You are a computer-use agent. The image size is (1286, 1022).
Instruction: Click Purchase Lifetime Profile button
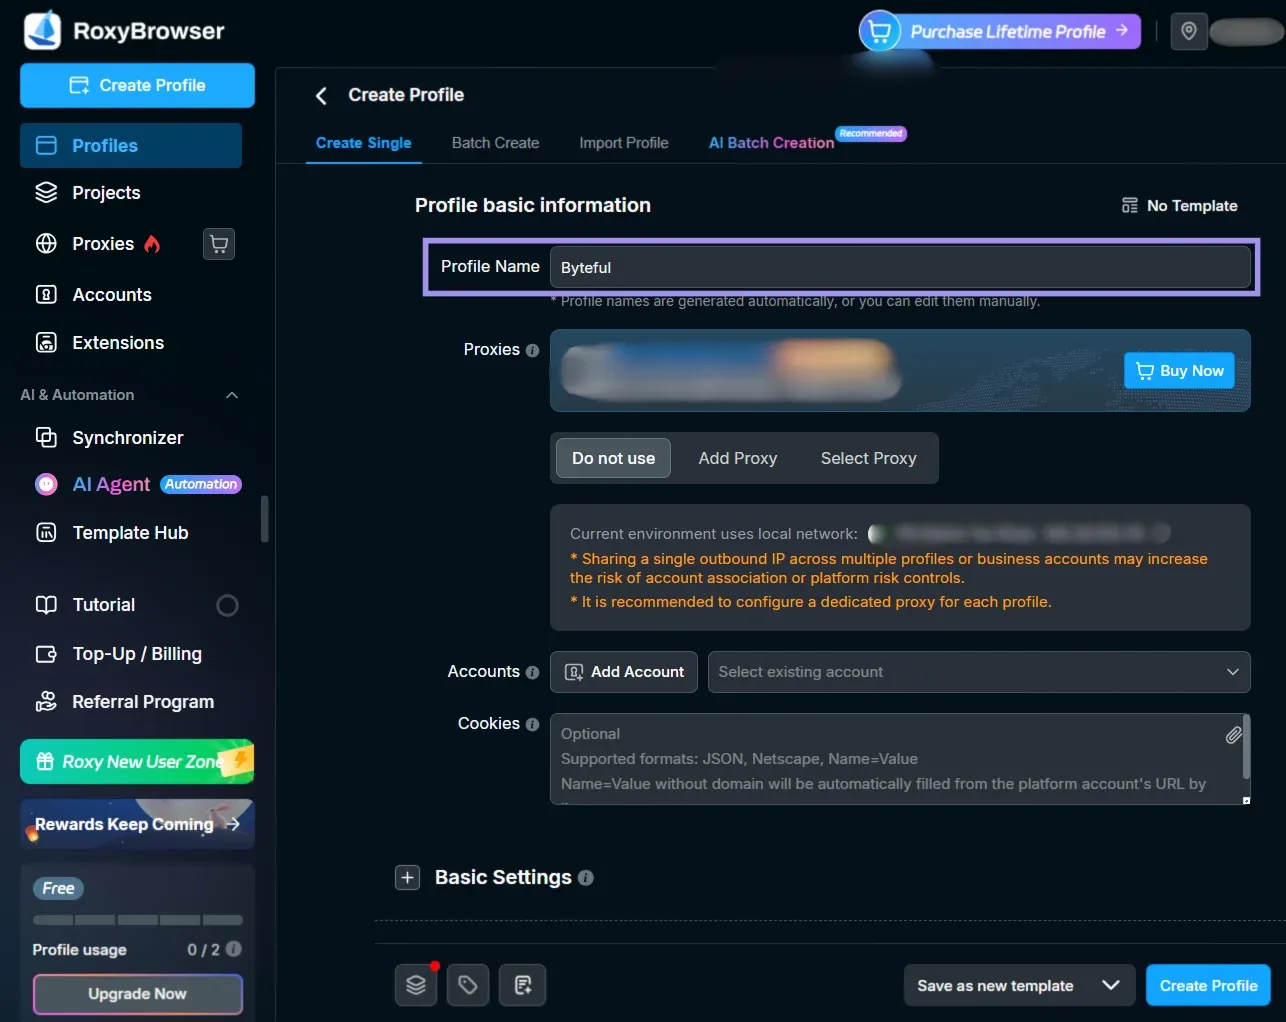click(1001, 31)
